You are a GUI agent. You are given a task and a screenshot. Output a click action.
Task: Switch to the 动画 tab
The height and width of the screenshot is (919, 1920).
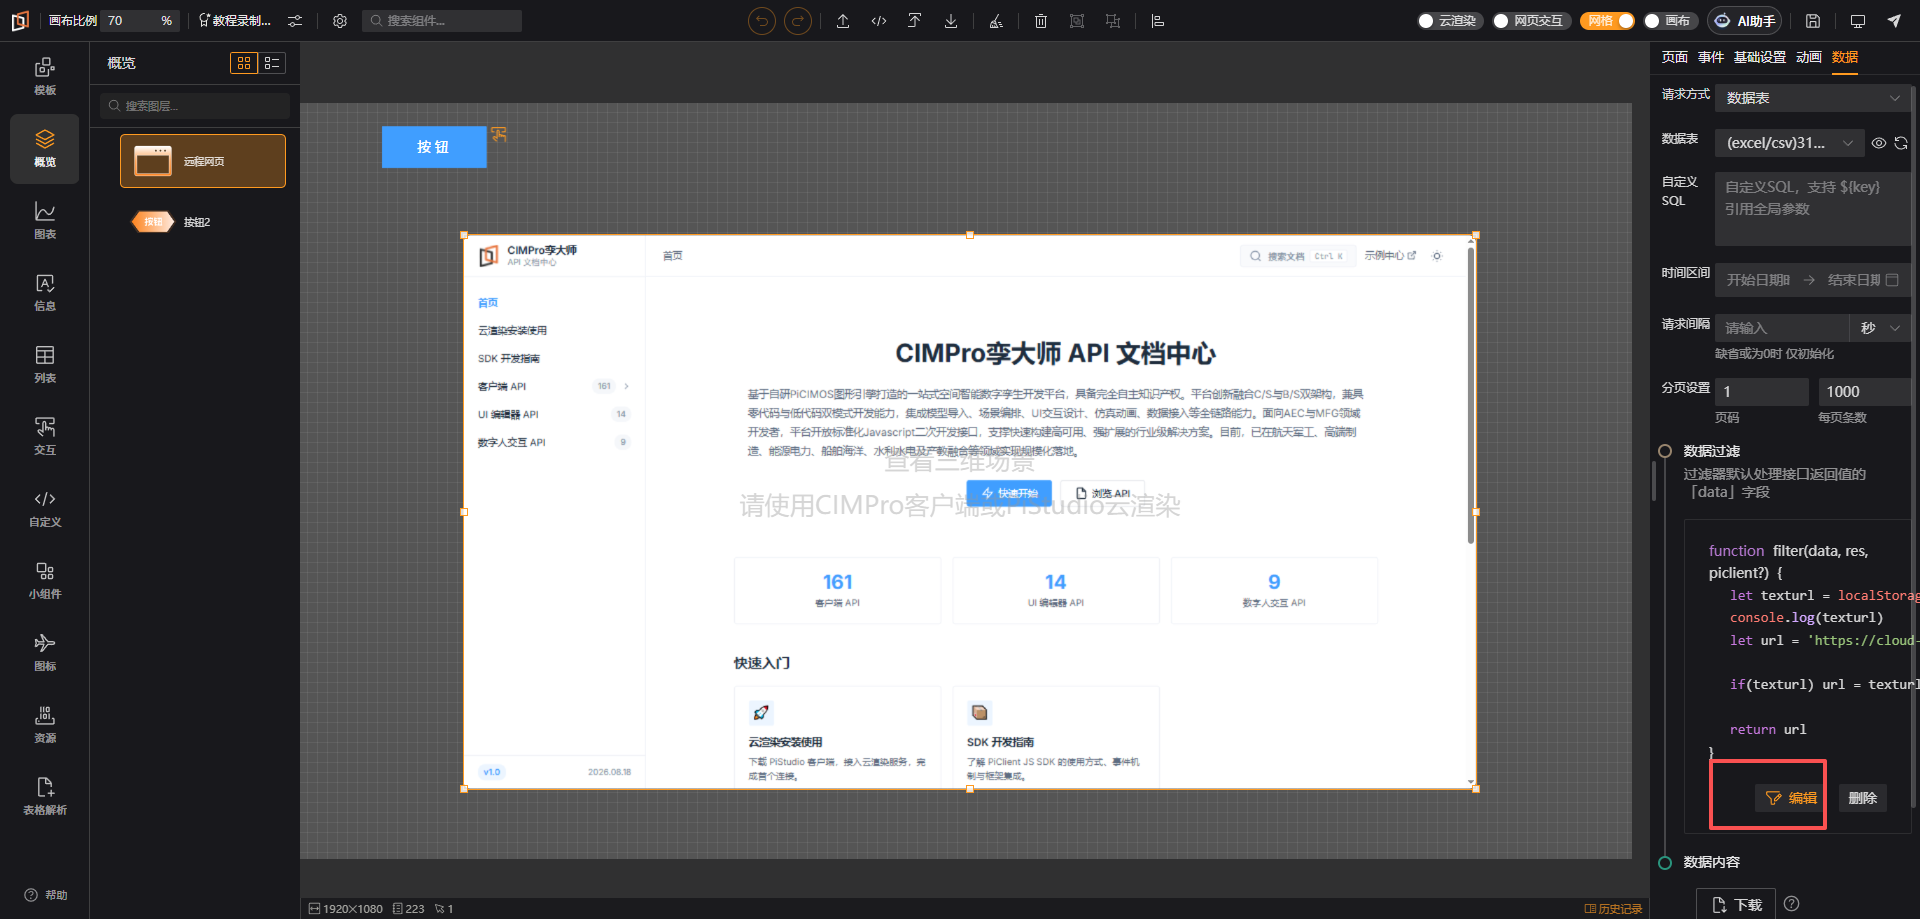[x=1809, y=57]
